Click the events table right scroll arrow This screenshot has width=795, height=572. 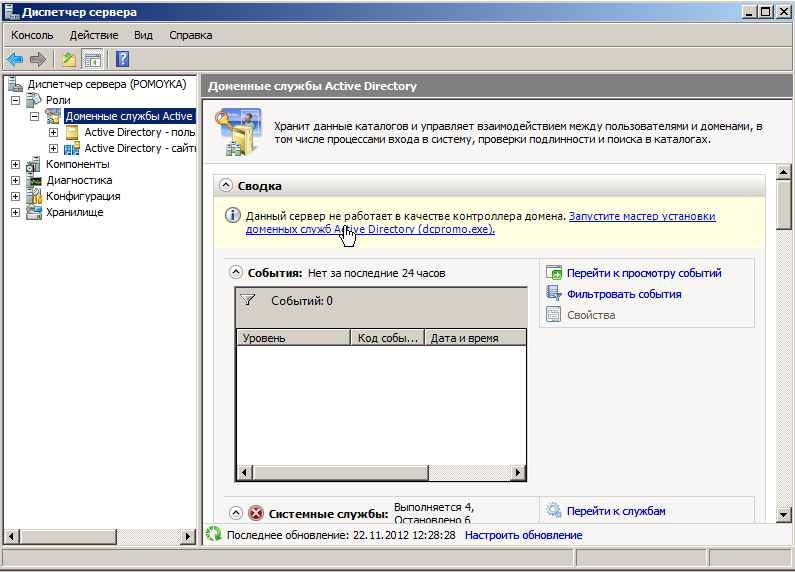pos(518,473)
